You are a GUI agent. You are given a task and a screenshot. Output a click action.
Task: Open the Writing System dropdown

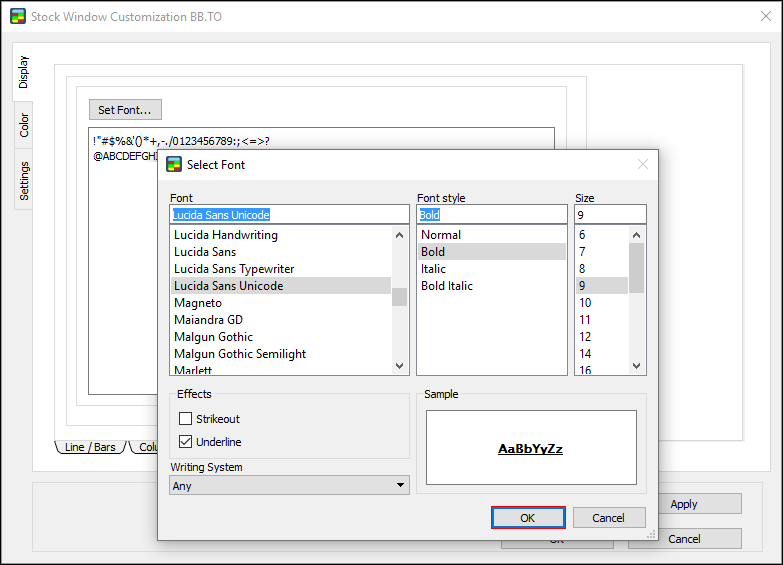click(289, 485)
